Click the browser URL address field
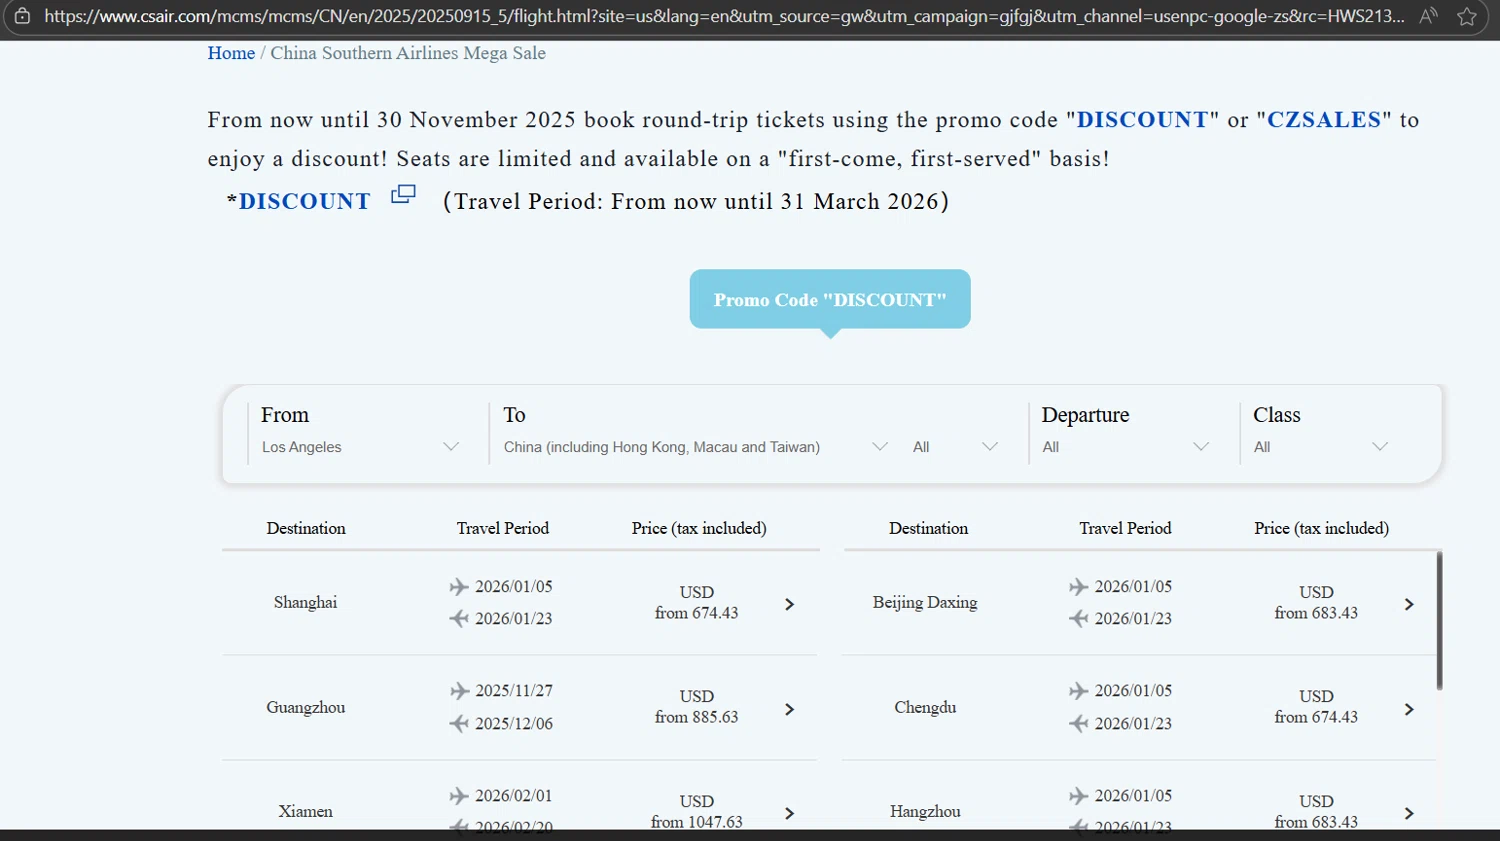The height and width of the screenshot is (841, 1500). (724, 16)
